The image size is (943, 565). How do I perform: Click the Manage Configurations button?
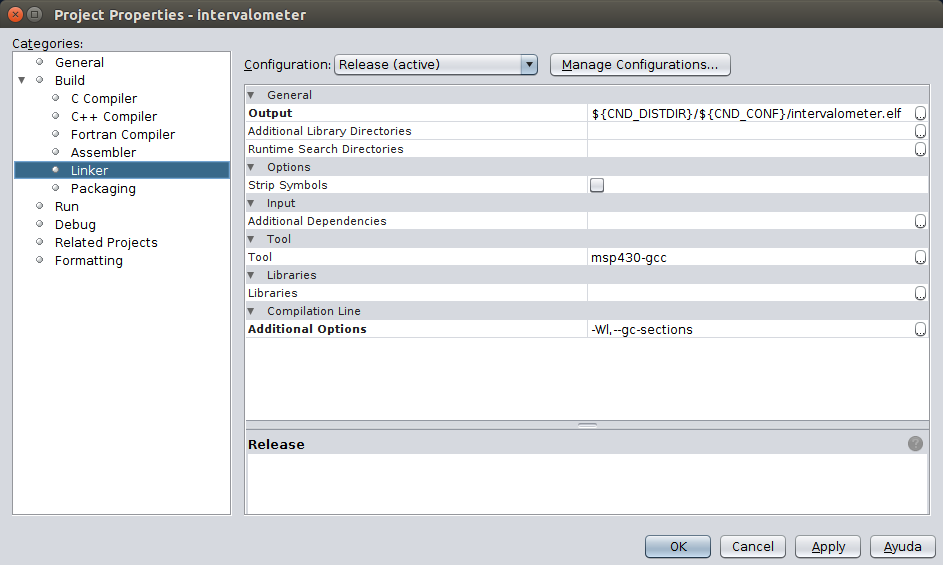click(640, 65)
